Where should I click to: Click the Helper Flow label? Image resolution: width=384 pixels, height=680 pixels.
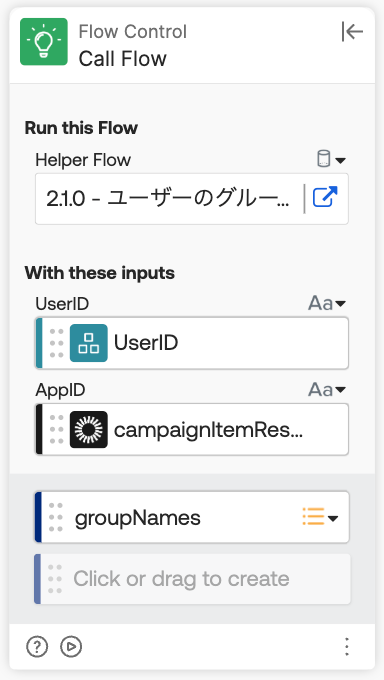tap(83, 160)
